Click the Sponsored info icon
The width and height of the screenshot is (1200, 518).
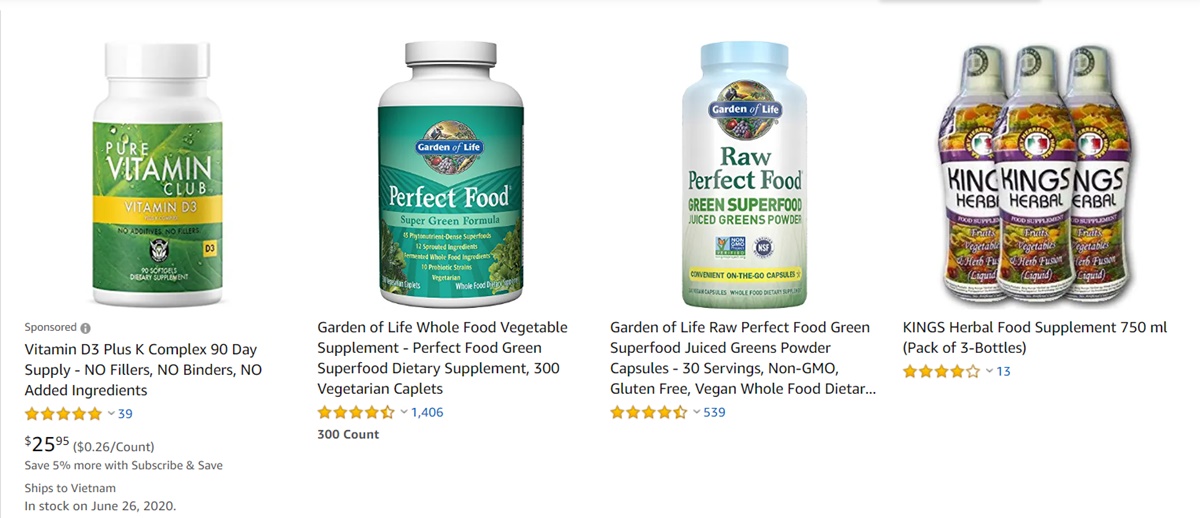pos(85,328)
